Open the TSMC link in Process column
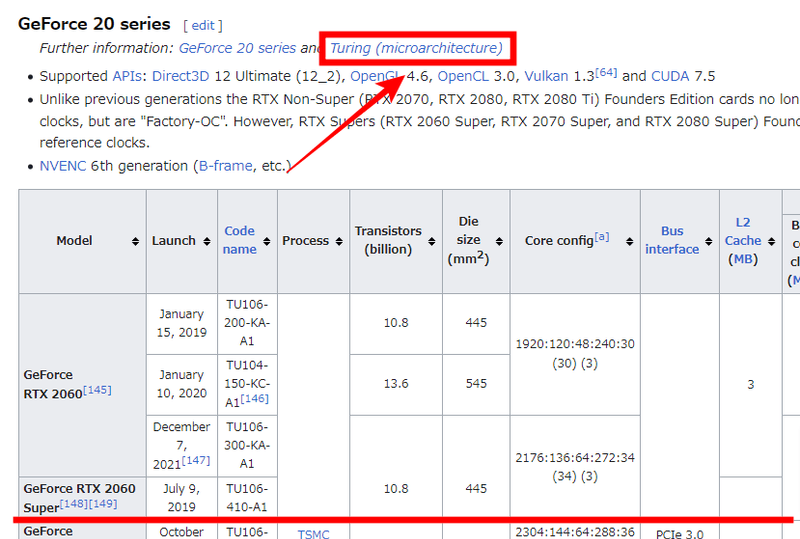 [x=313, y=534]
